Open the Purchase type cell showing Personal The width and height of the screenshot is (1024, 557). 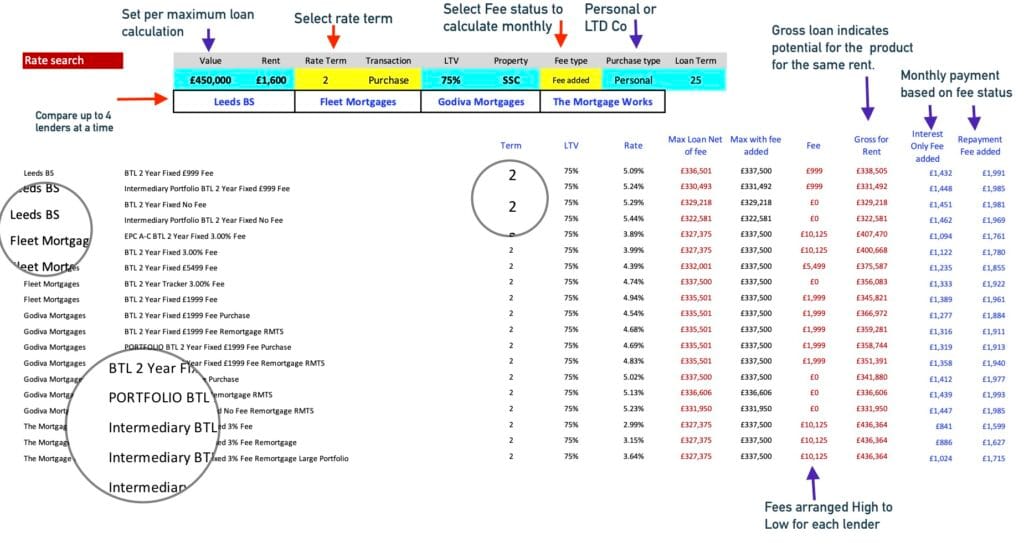(x=633, y=80)
